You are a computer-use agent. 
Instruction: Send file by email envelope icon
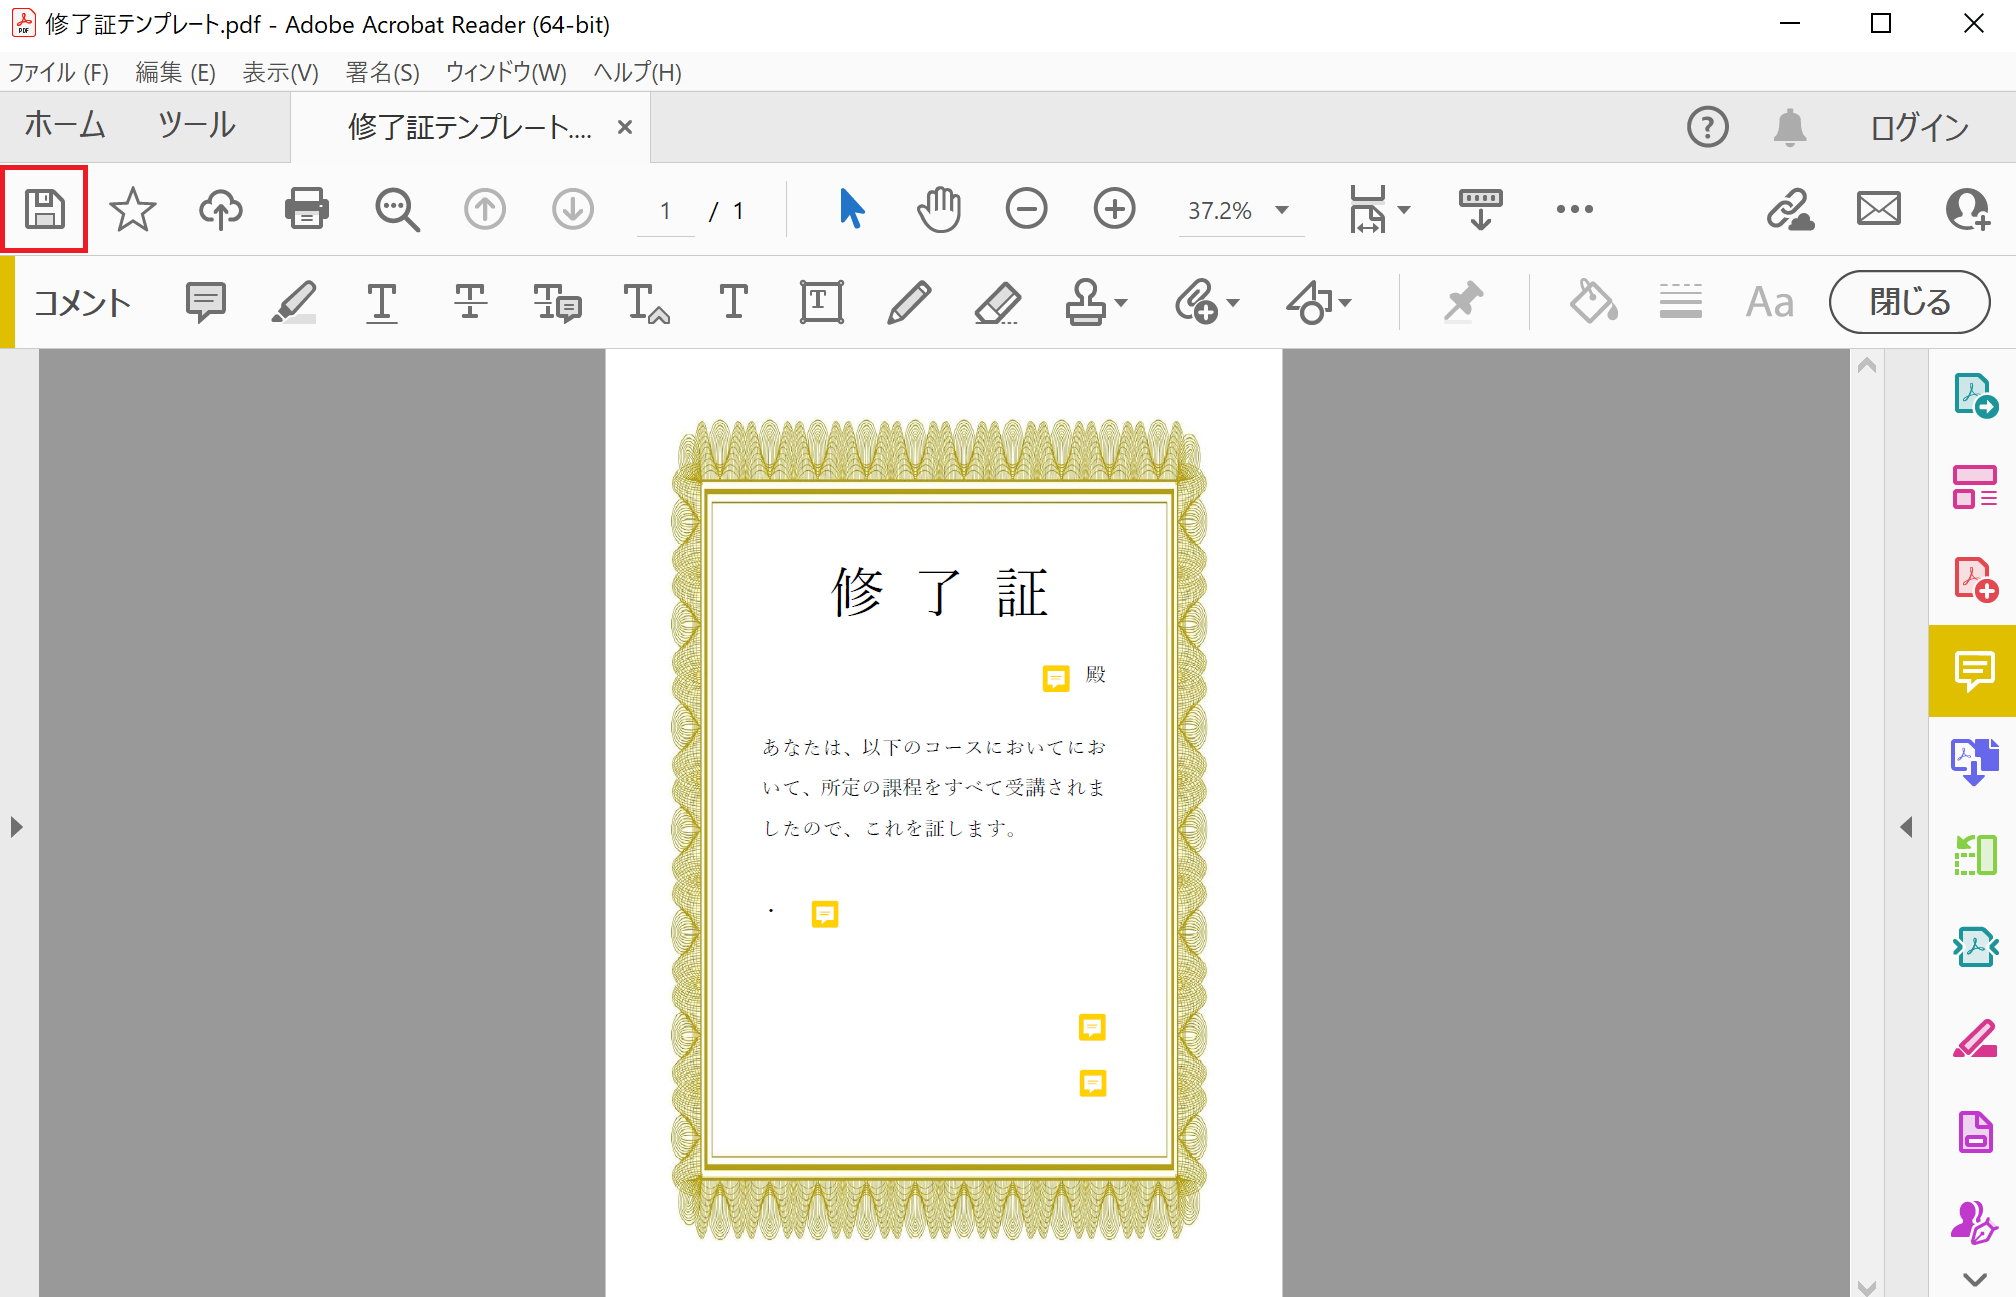(1879, 209)
